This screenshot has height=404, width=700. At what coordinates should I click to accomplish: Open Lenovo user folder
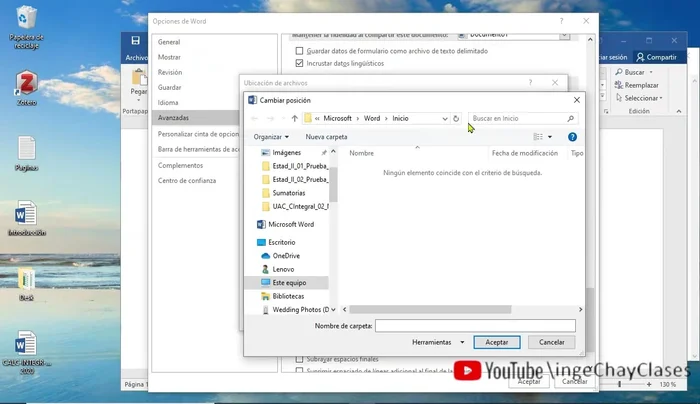click(278, 269)
